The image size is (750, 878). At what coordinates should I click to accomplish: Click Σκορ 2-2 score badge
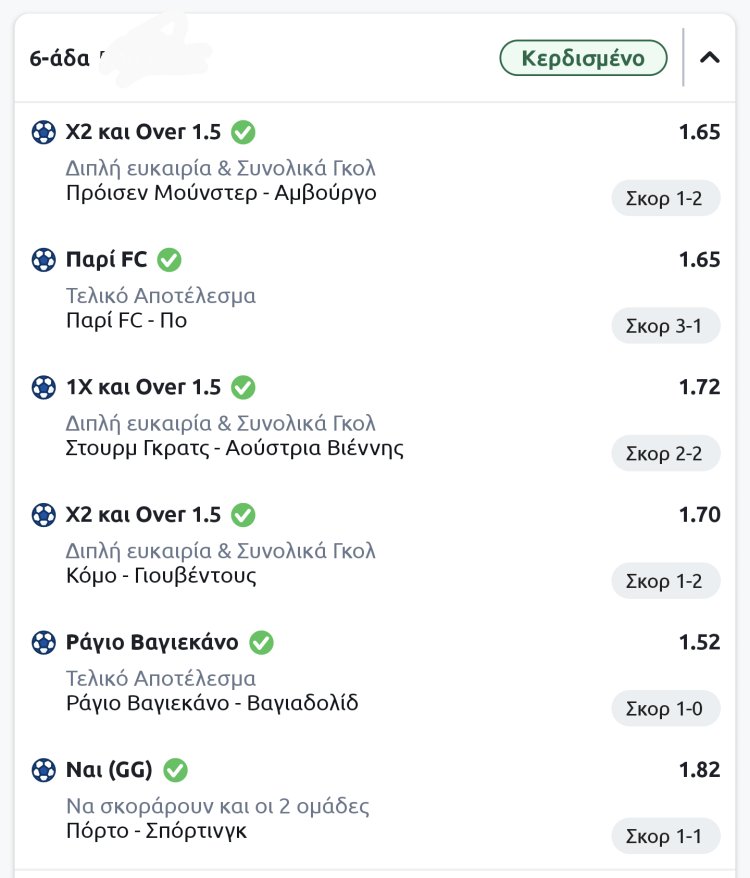tap(665, 453)
